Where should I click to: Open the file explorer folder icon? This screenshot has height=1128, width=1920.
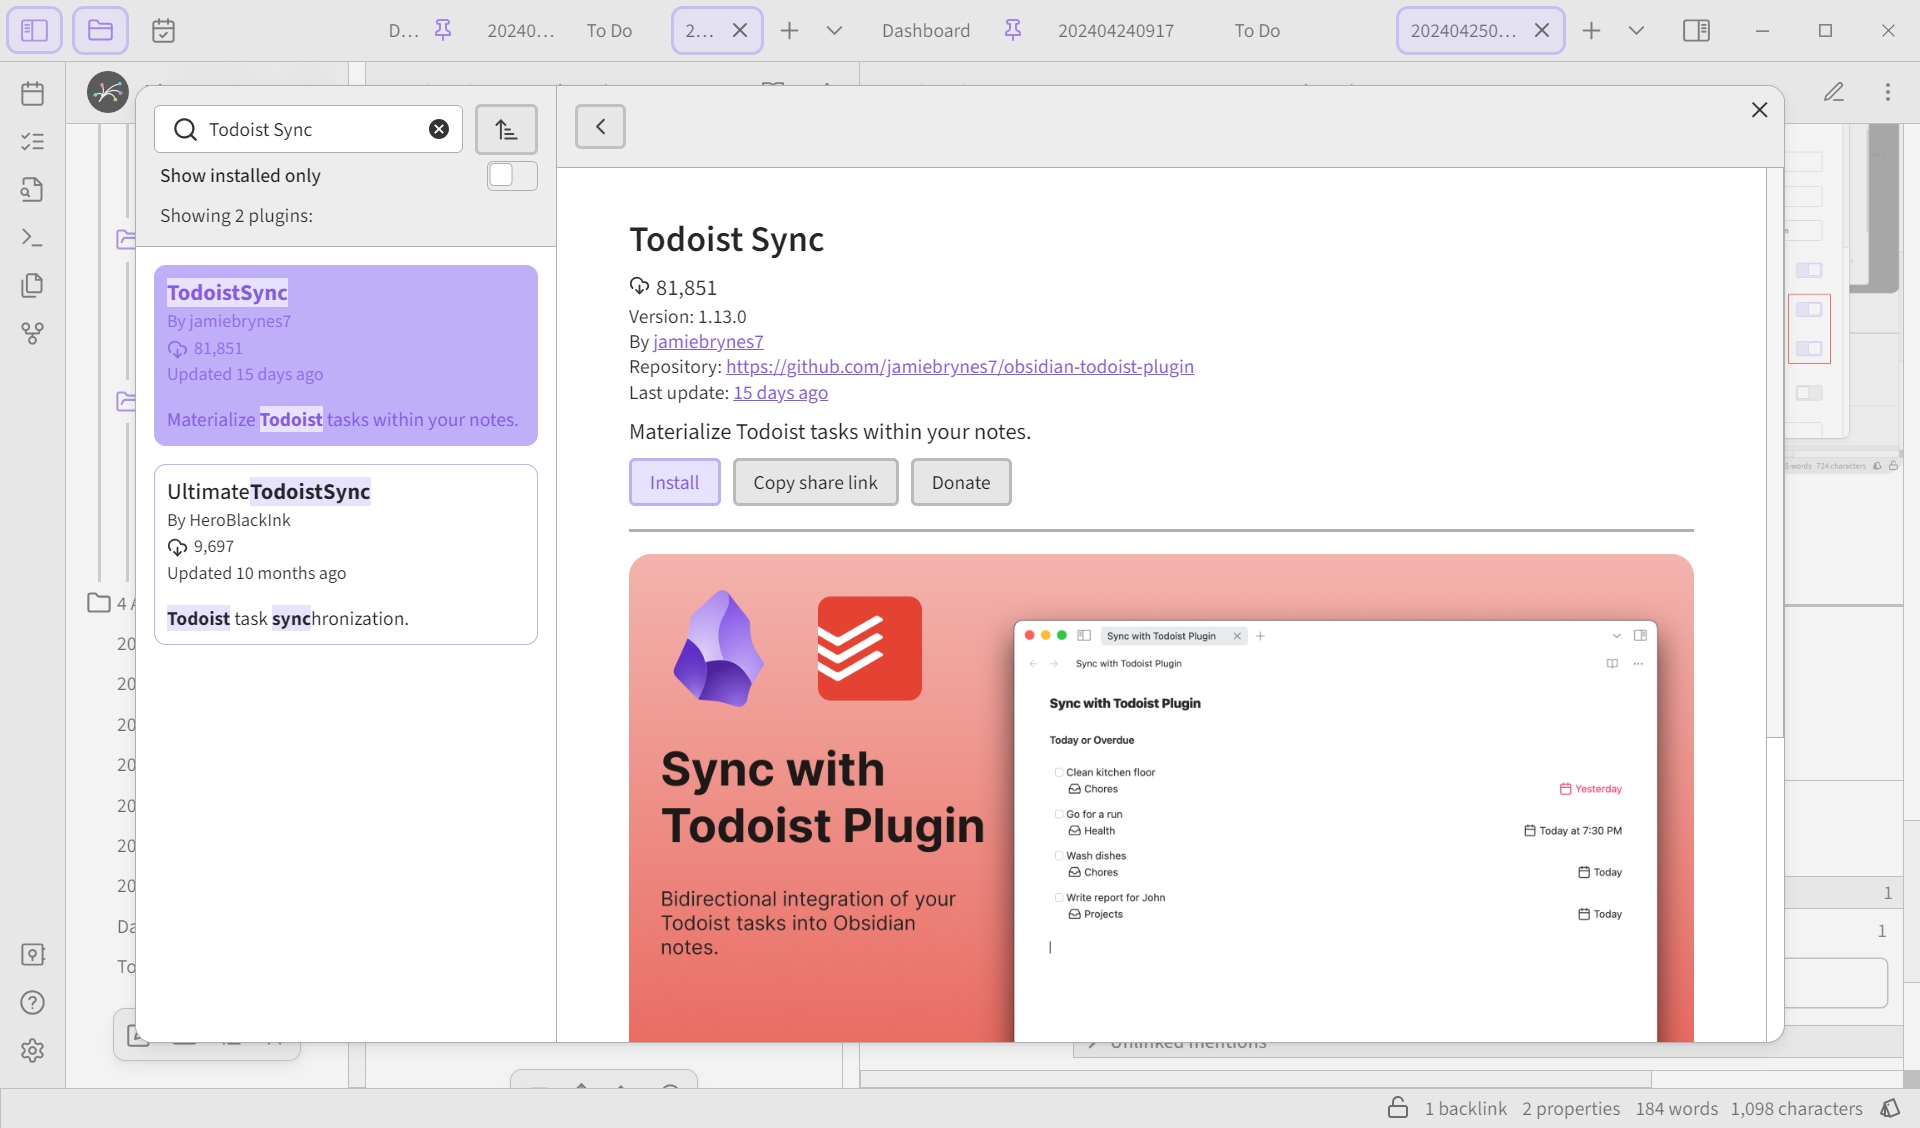click(x=100, y=30)
